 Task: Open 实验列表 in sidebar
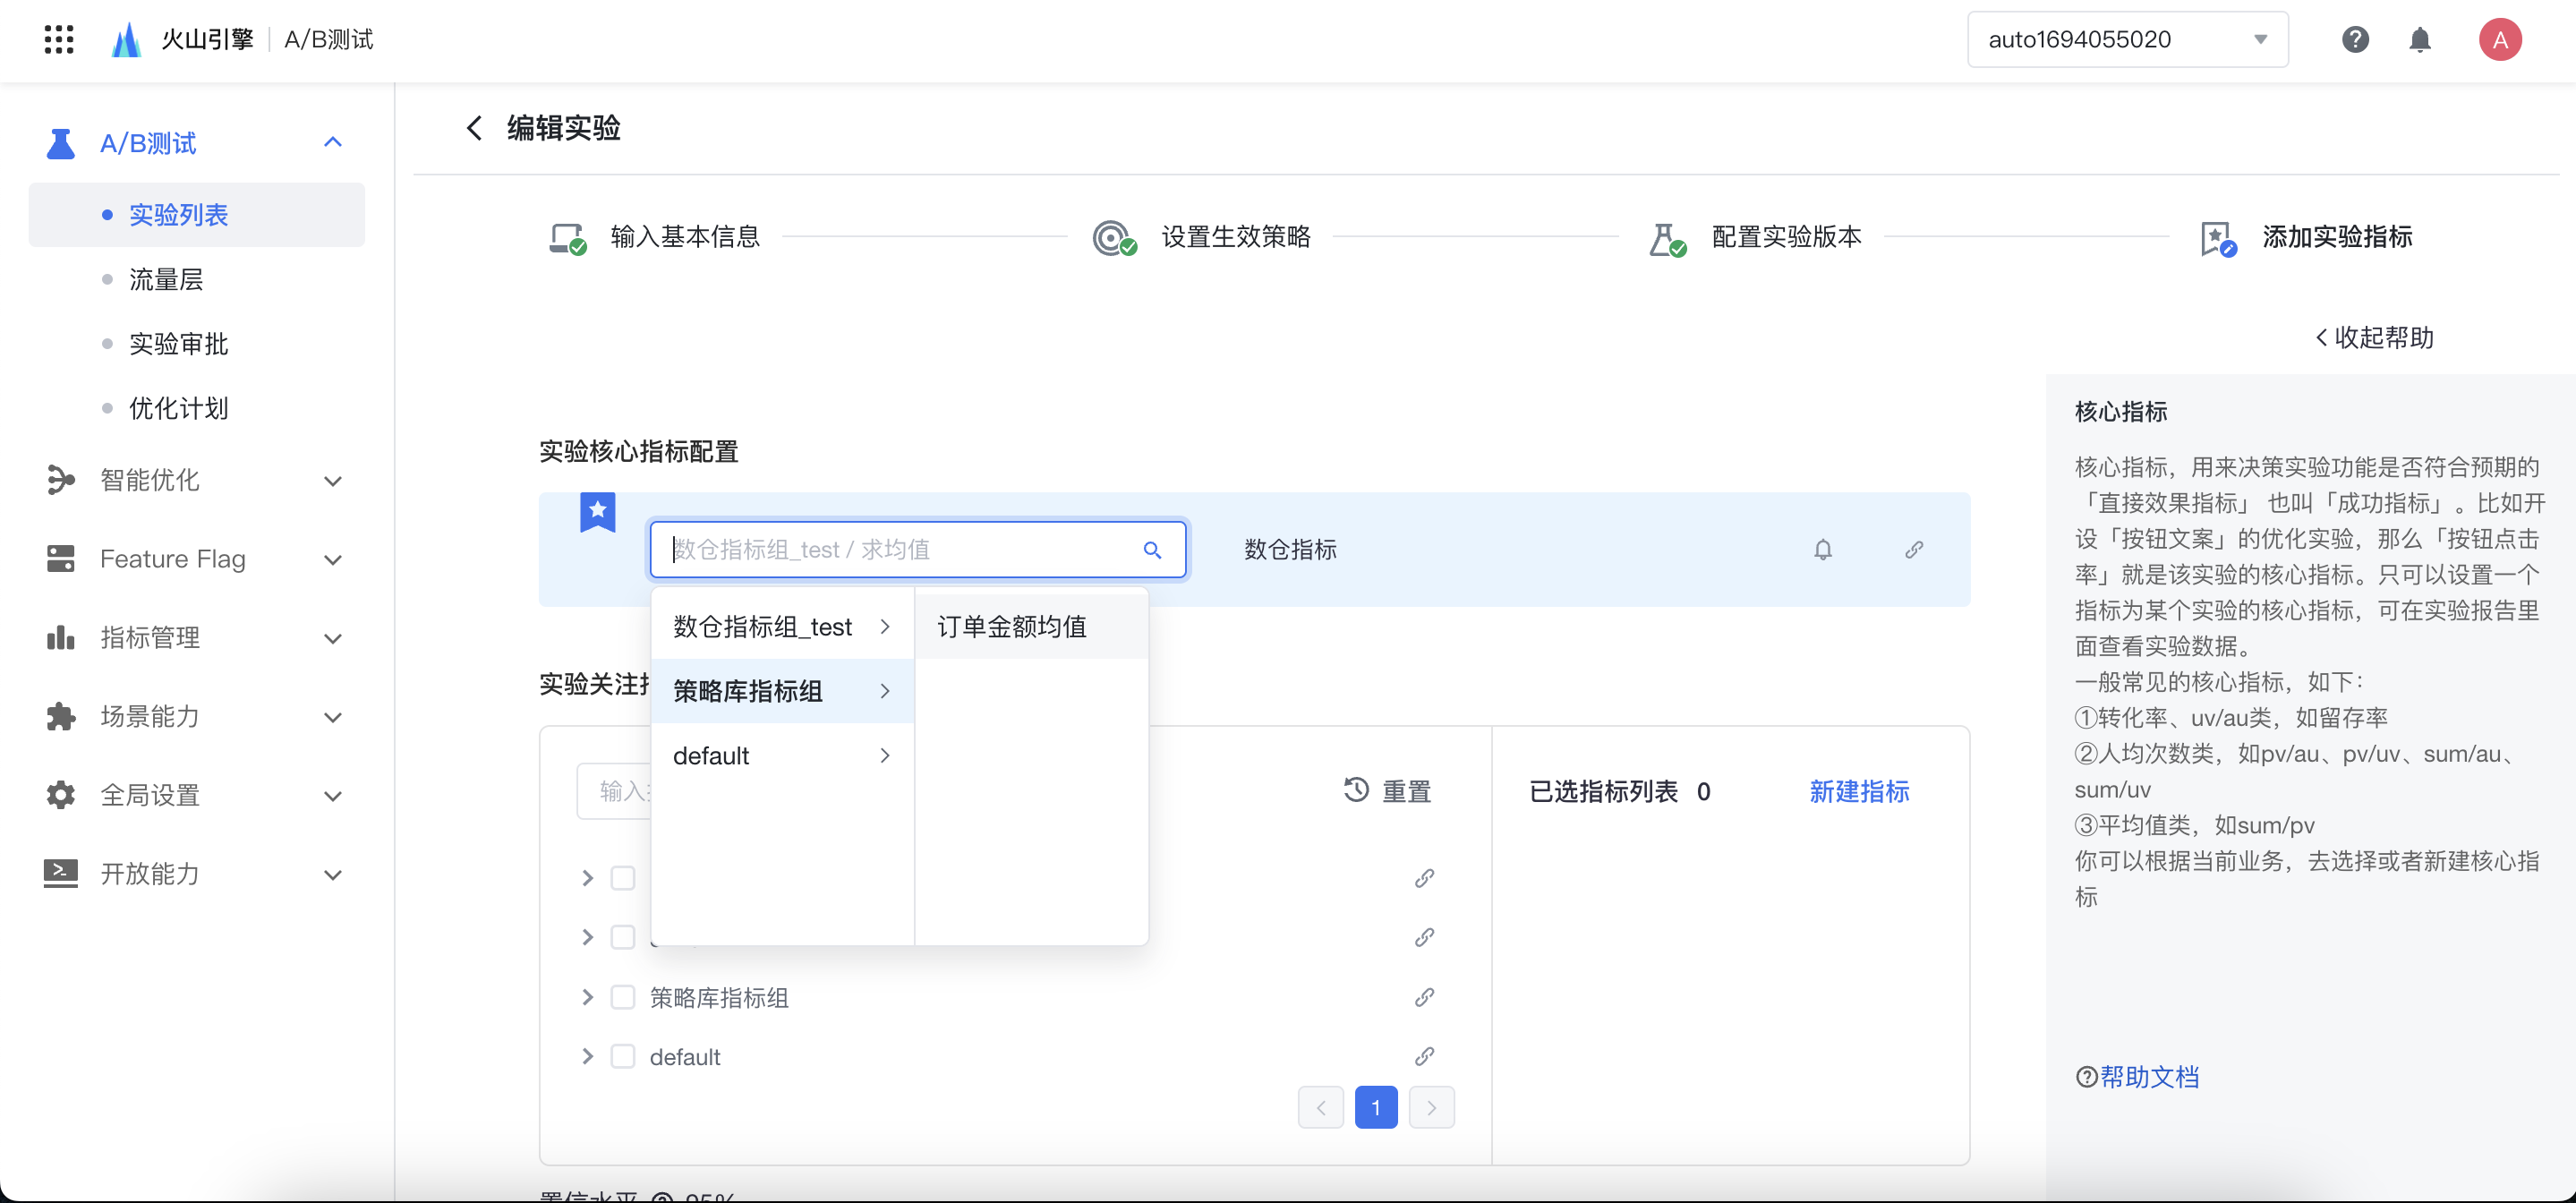(196, 215)
